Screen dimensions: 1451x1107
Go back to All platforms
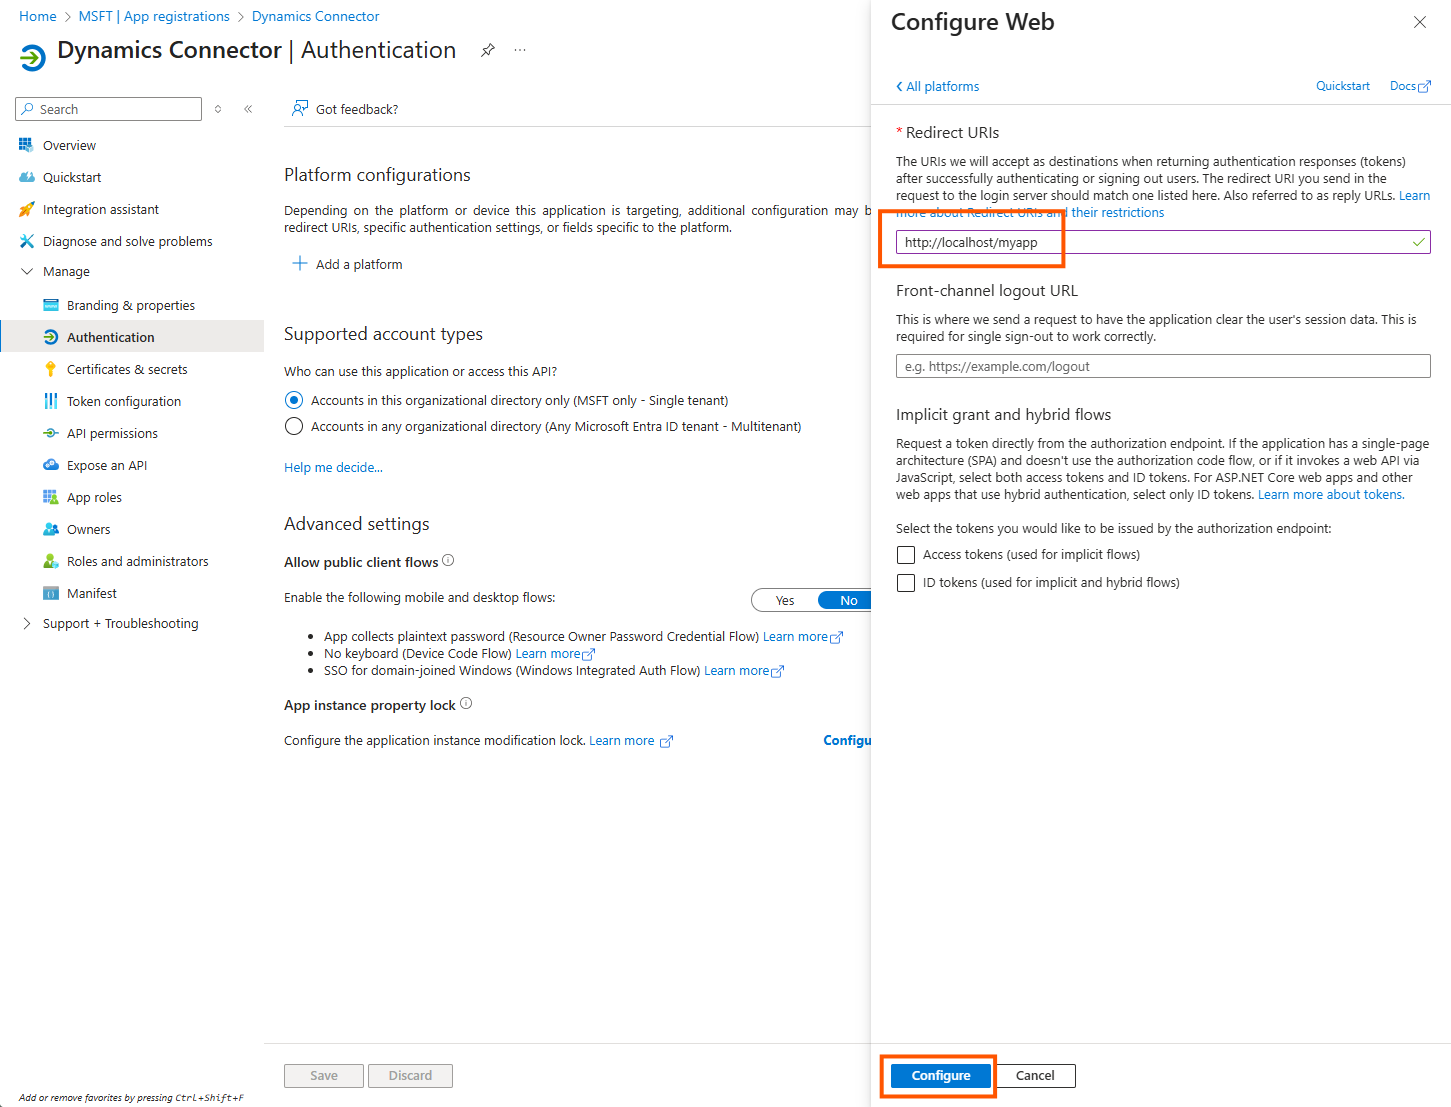pyautogui.click(x=938, y=87)
